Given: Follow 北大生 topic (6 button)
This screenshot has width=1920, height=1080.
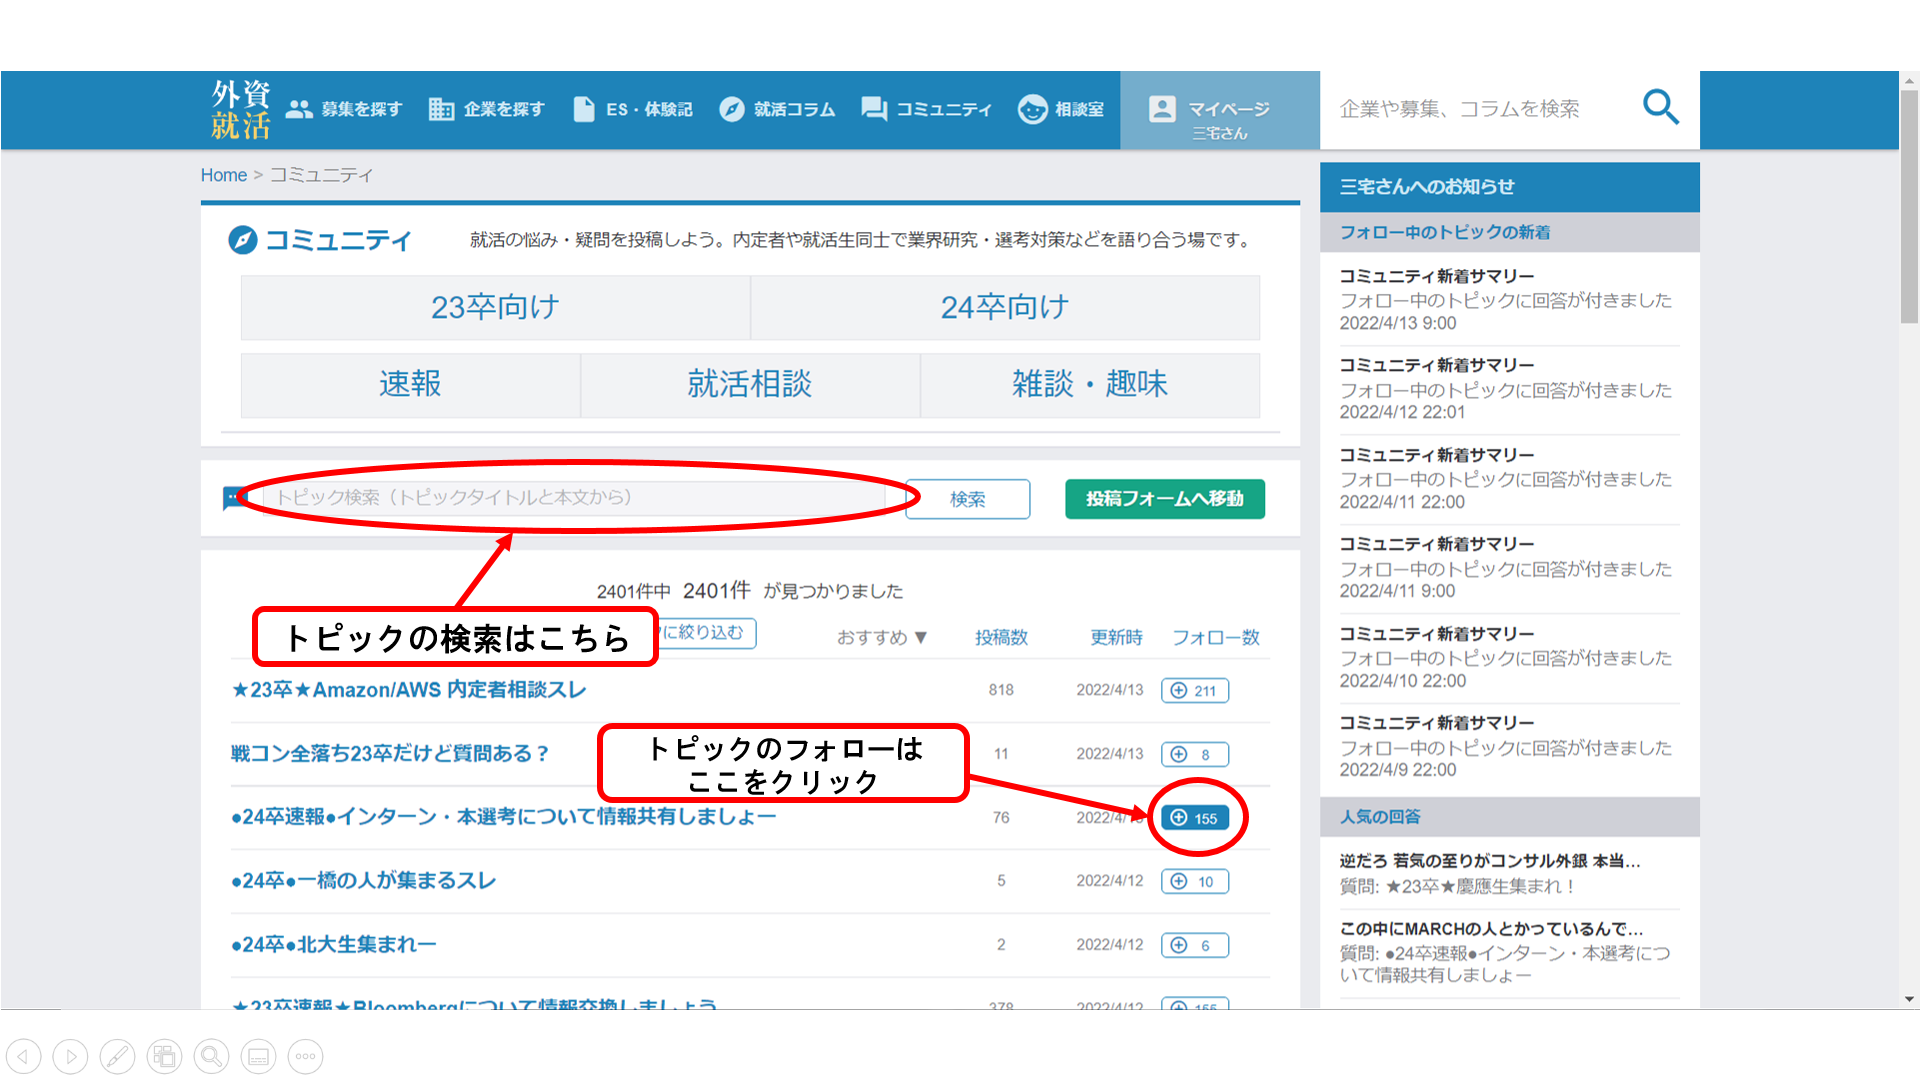Looking at the screenshot, I should click(x=1195, y=945).
